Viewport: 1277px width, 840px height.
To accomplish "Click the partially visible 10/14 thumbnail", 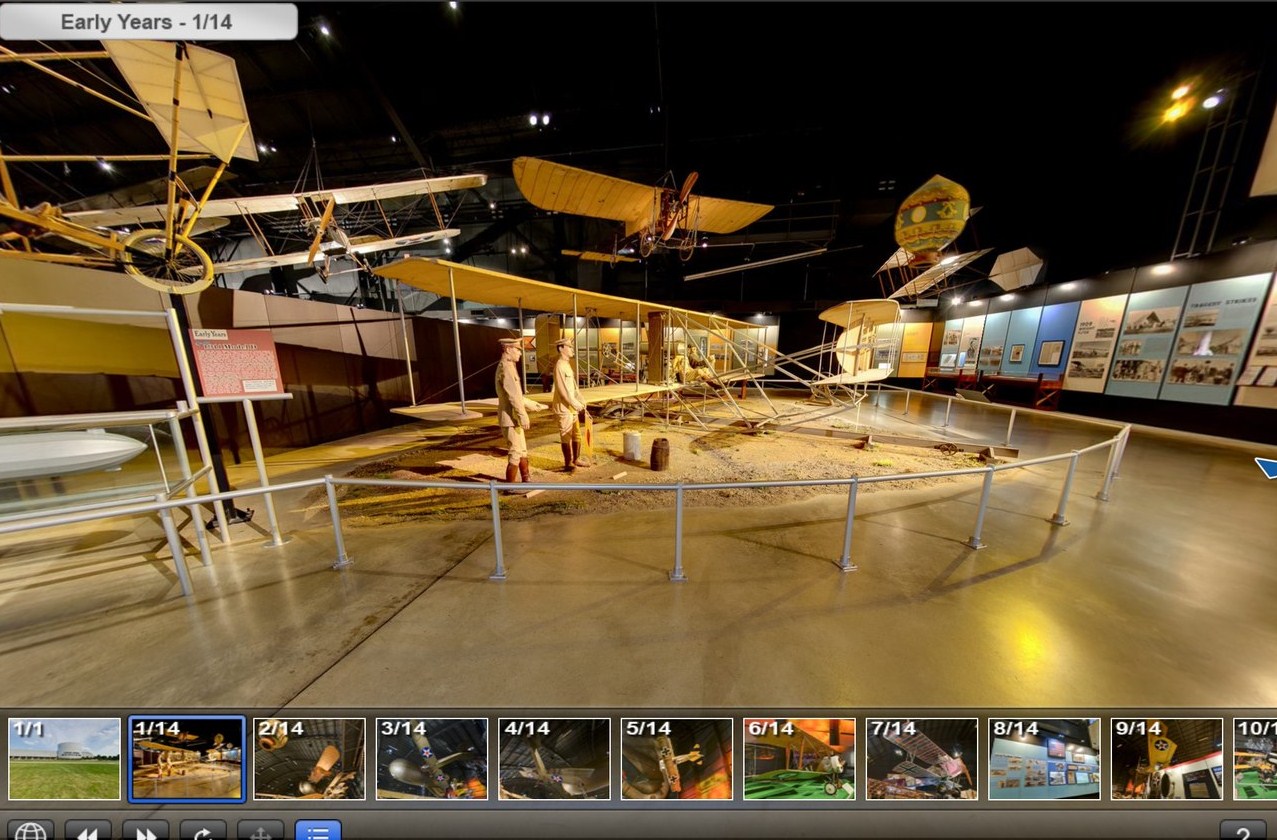I will (1255, 759).
